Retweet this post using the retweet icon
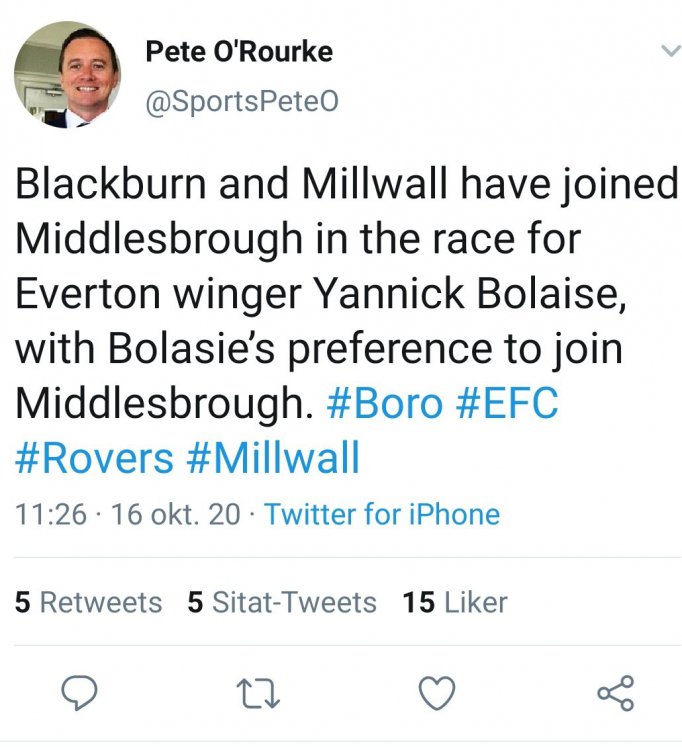Screen dimensions: 682x750 (259, 691)
